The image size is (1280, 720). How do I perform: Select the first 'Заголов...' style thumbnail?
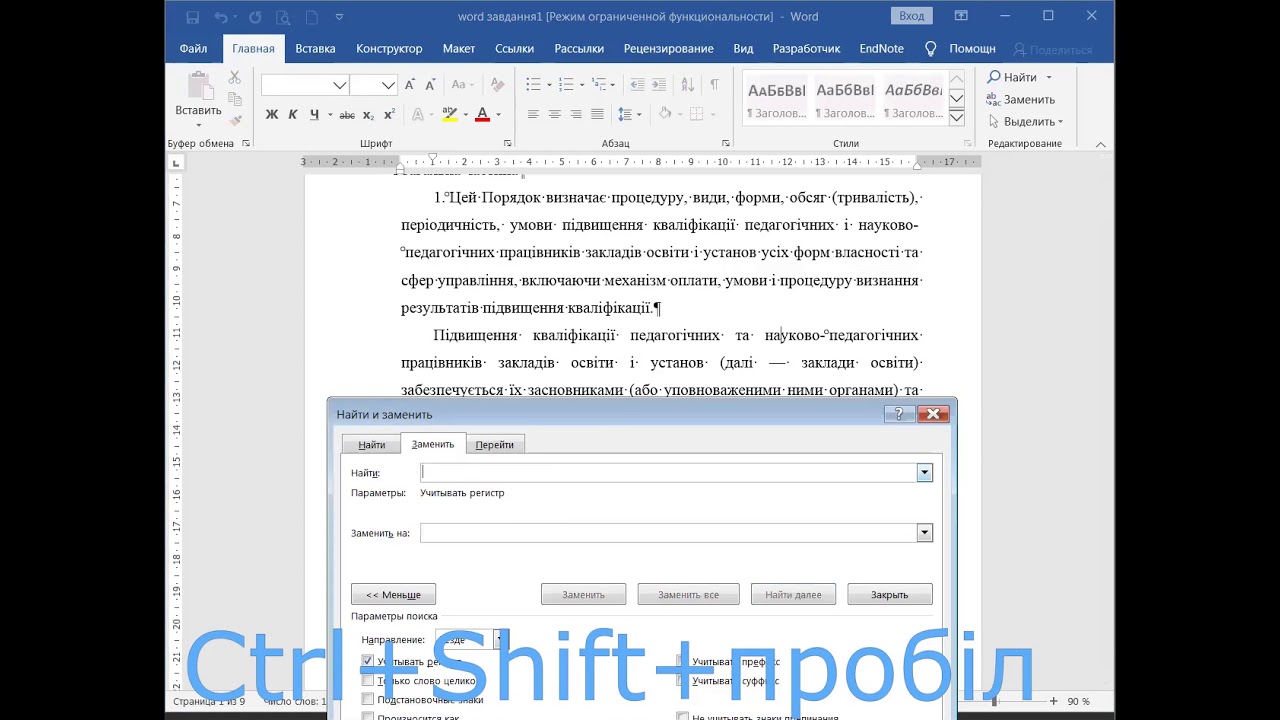[x=776, y=99]
